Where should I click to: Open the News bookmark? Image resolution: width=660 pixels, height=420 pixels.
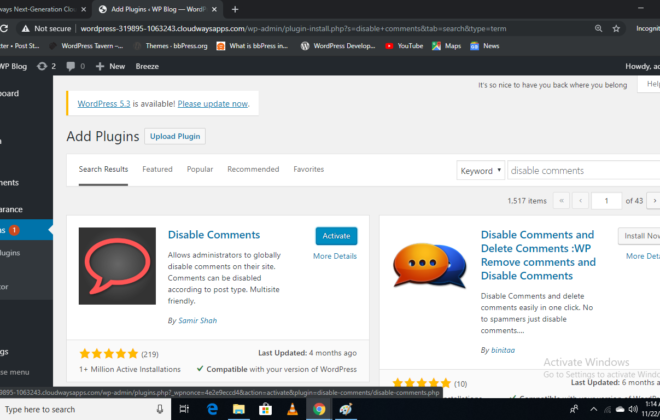(485, 46)
